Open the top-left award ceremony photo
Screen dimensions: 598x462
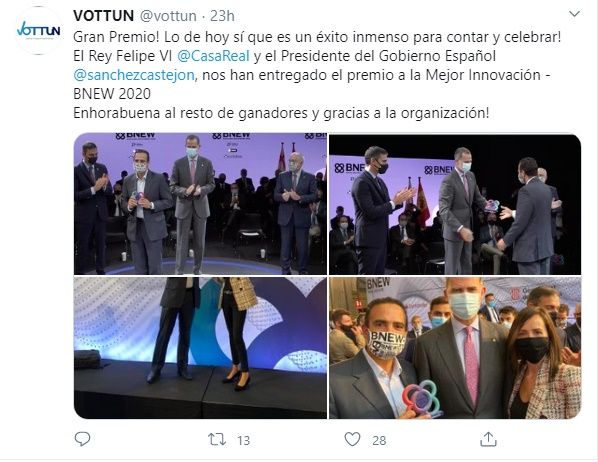coord(200,204)
